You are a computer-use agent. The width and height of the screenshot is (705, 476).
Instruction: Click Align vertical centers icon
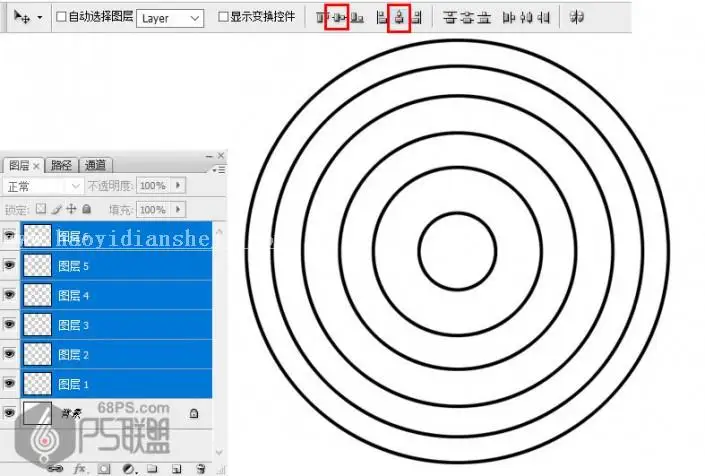click(339, 18)
